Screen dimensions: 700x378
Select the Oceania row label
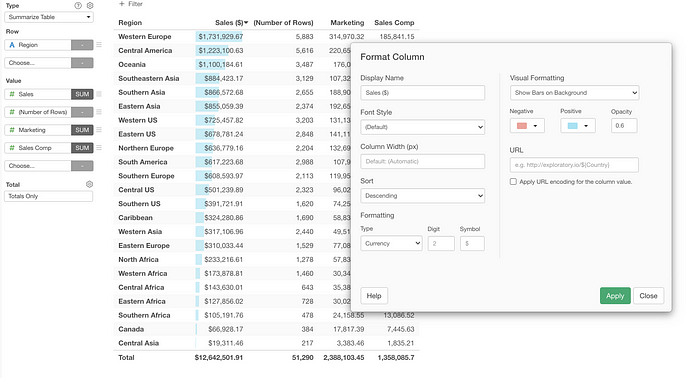(x=132, y=64)
